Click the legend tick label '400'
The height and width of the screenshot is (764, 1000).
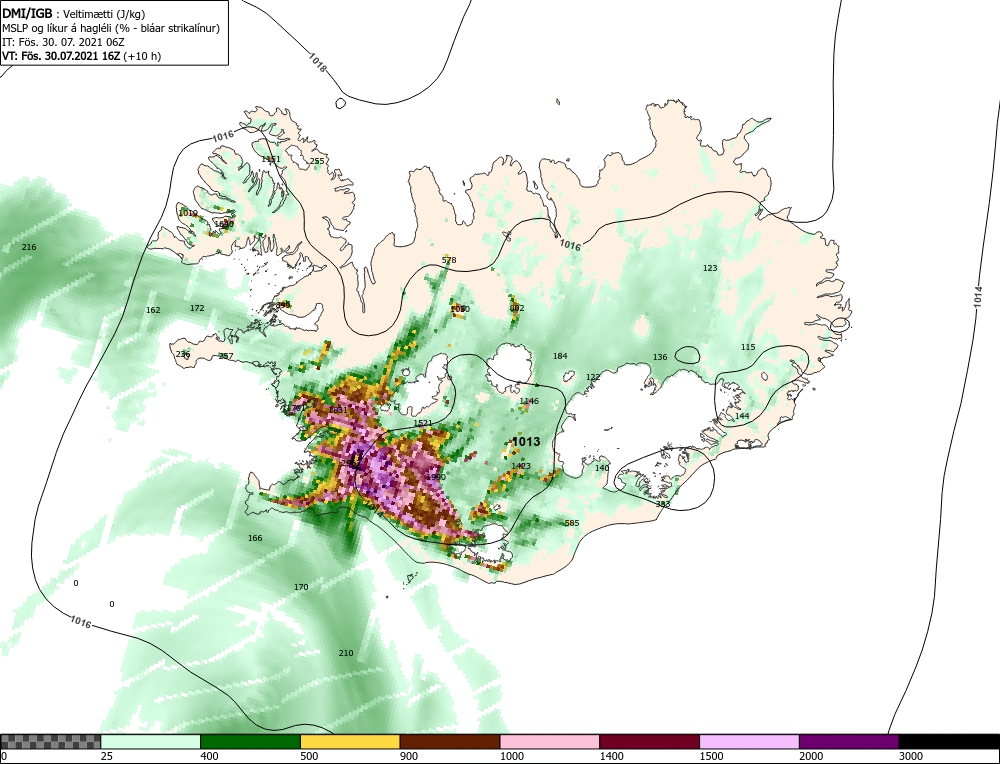tap(209, 756)
